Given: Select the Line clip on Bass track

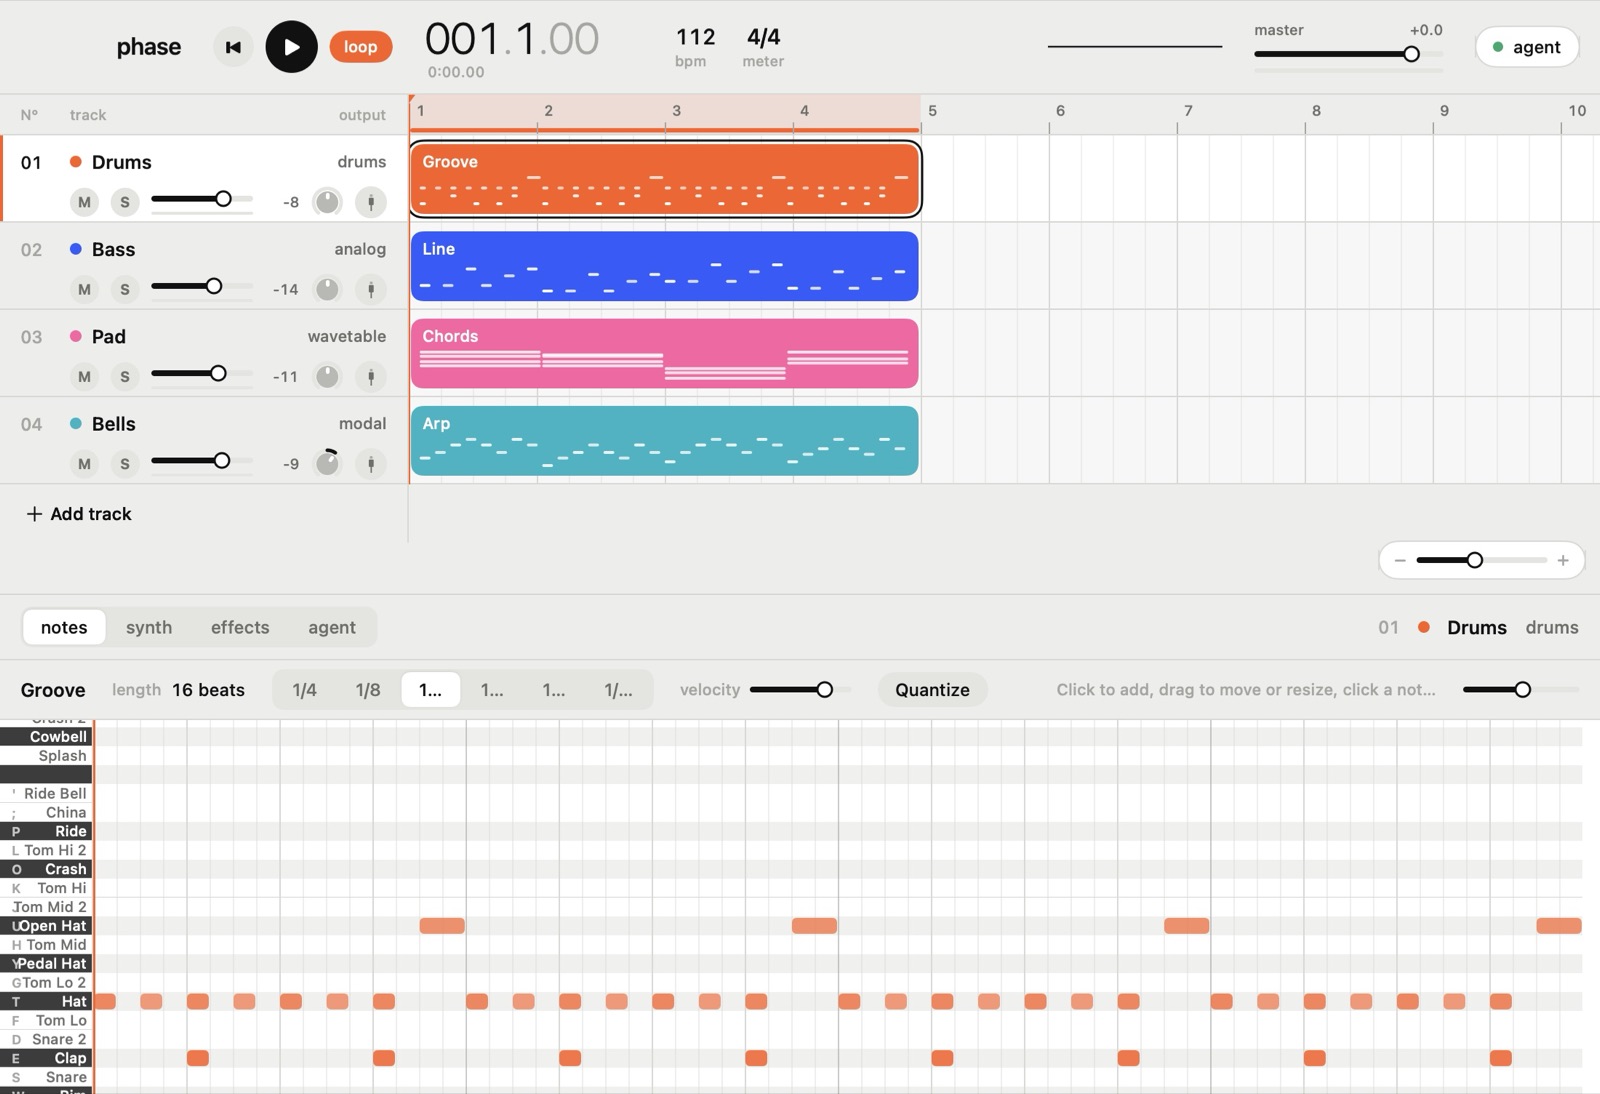Looking at the screenshot, I should (x=664, y=266).
